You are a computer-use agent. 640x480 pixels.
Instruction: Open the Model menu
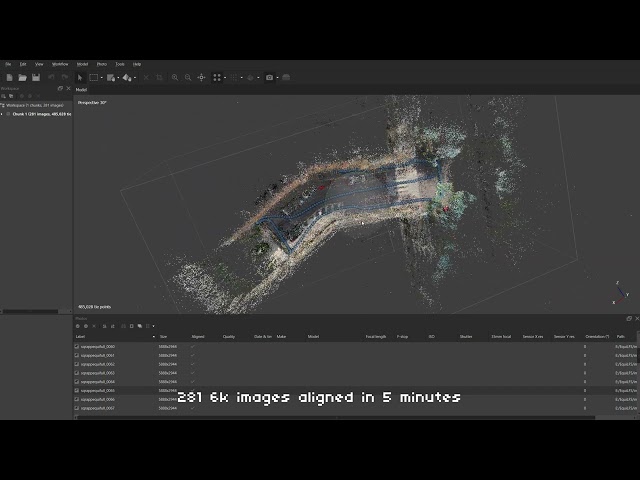tap(82, 64)
